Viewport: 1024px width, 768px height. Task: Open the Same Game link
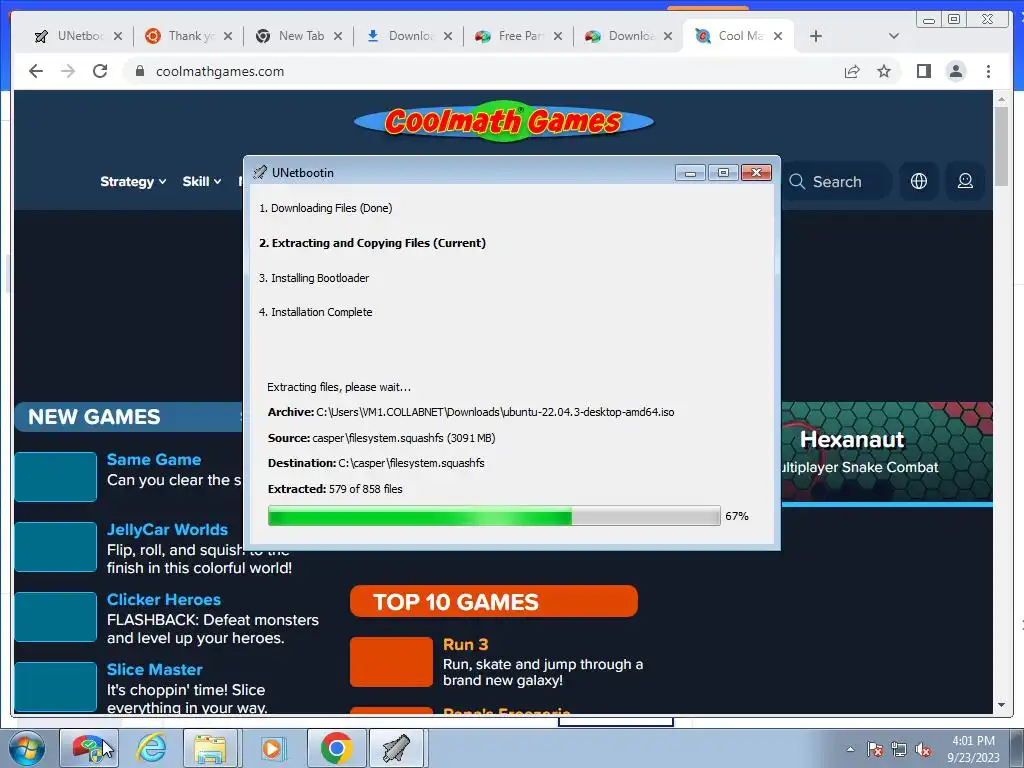(x=154, y=459)
